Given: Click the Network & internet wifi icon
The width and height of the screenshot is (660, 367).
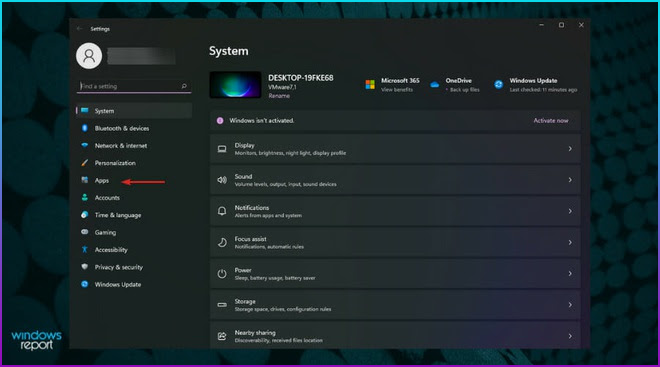Looking at the screenshot, I should [x=85, y=145].
